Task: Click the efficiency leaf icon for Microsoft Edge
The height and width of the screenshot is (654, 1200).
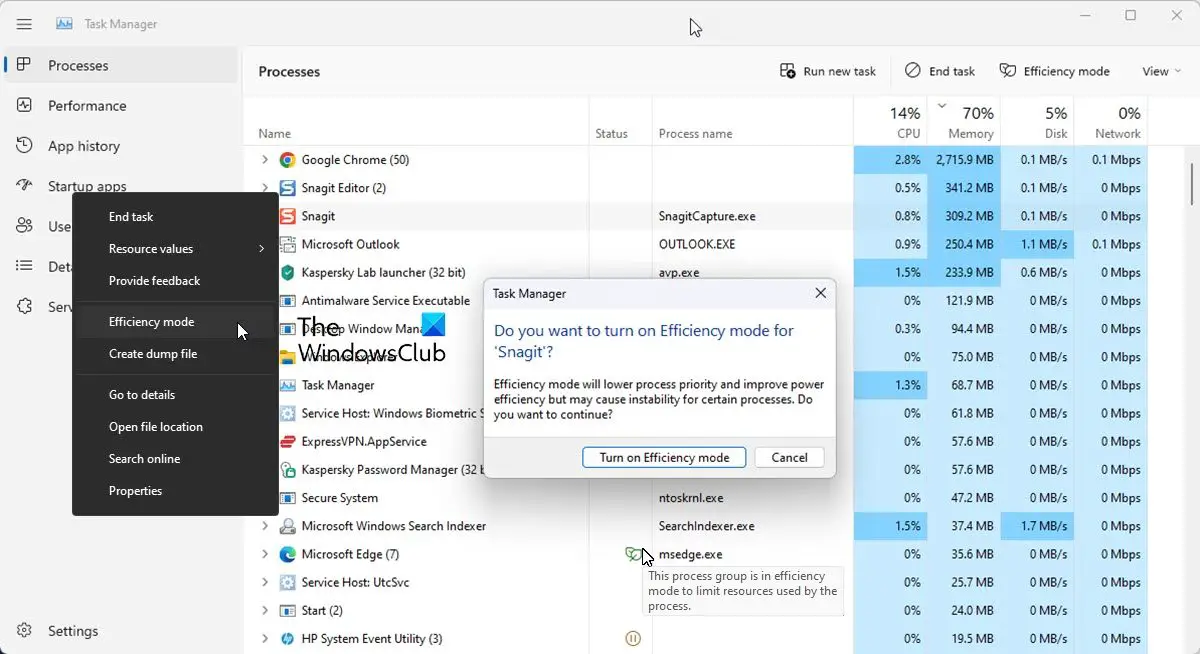Action: pos(631,554)
